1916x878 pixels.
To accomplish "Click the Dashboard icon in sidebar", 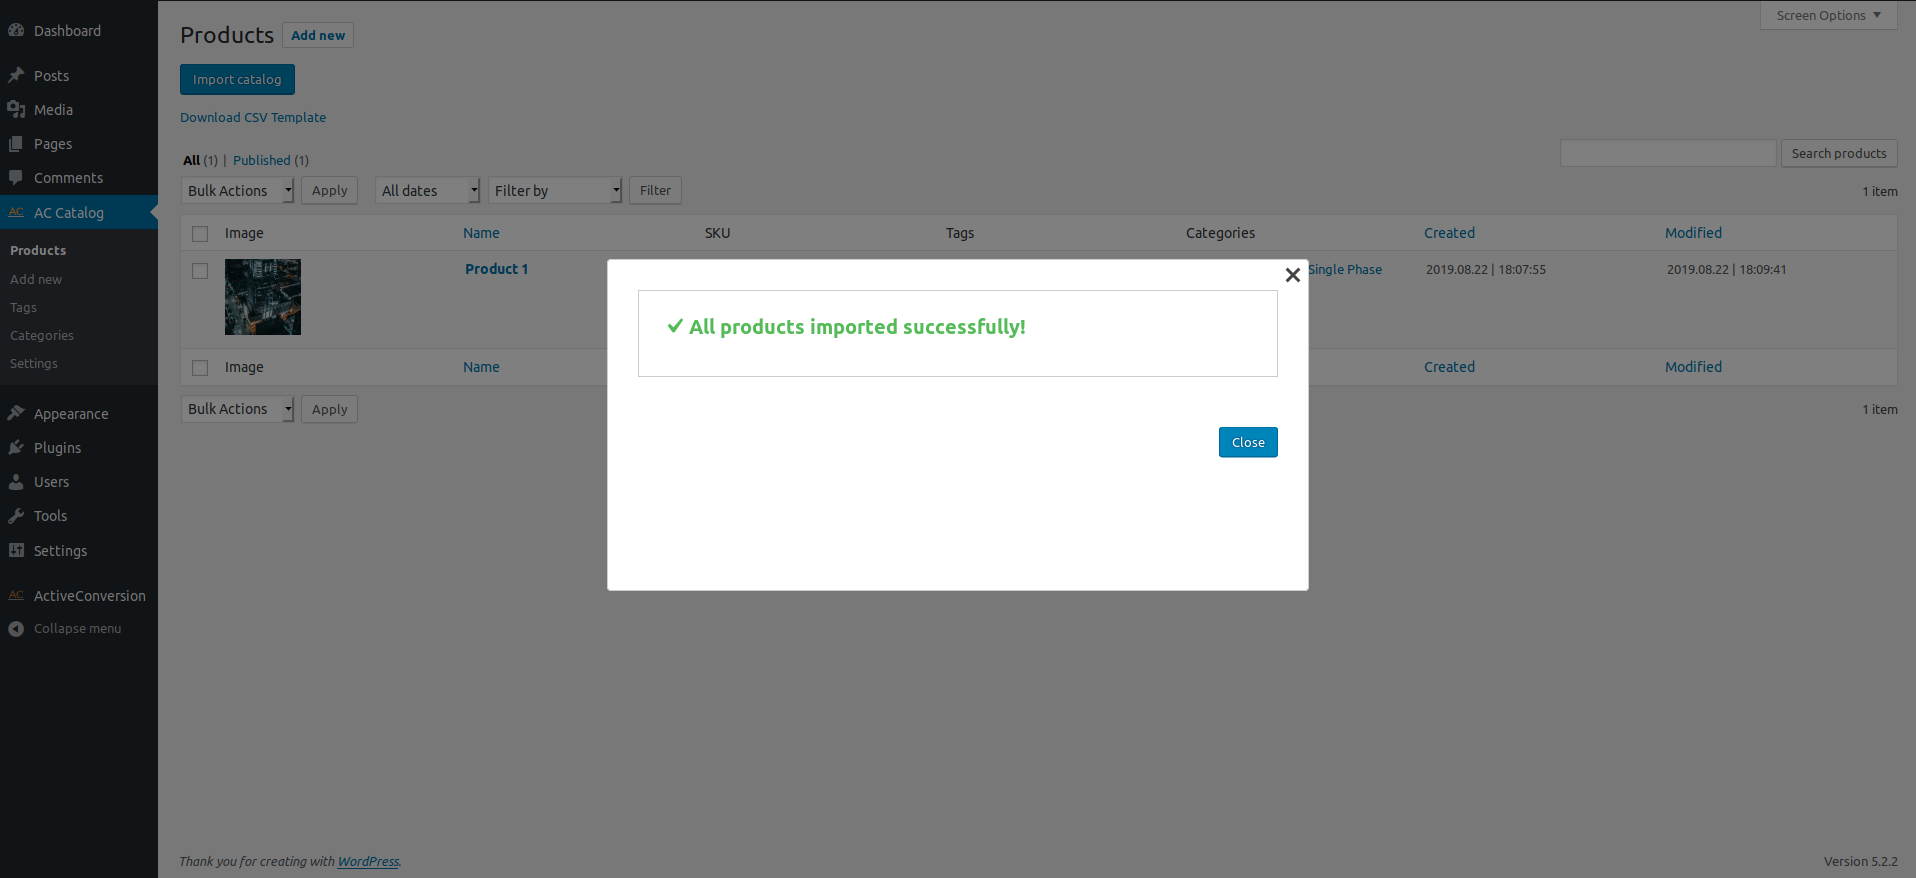I will pos(16,30).
